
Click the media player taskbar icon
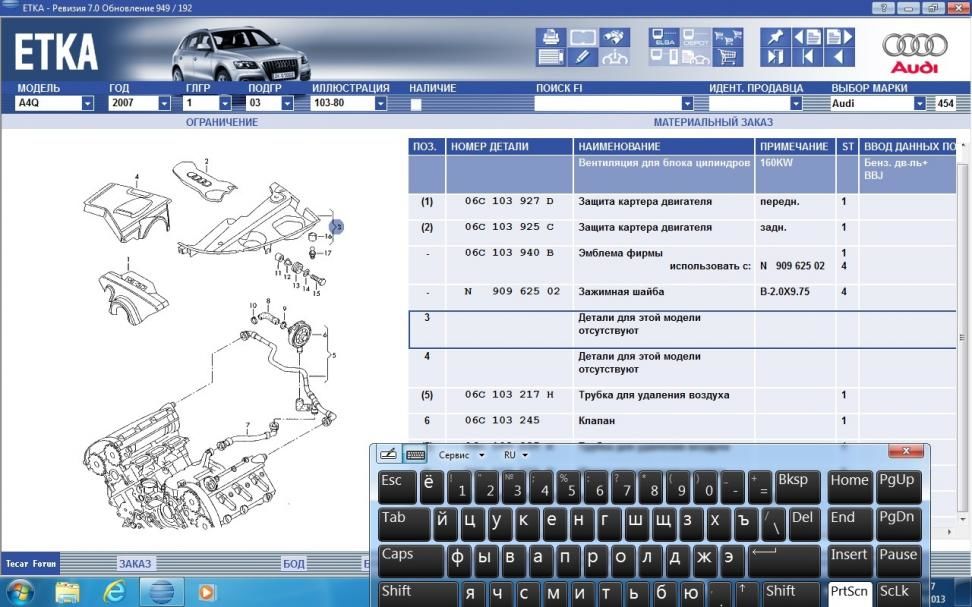[207, 592]
